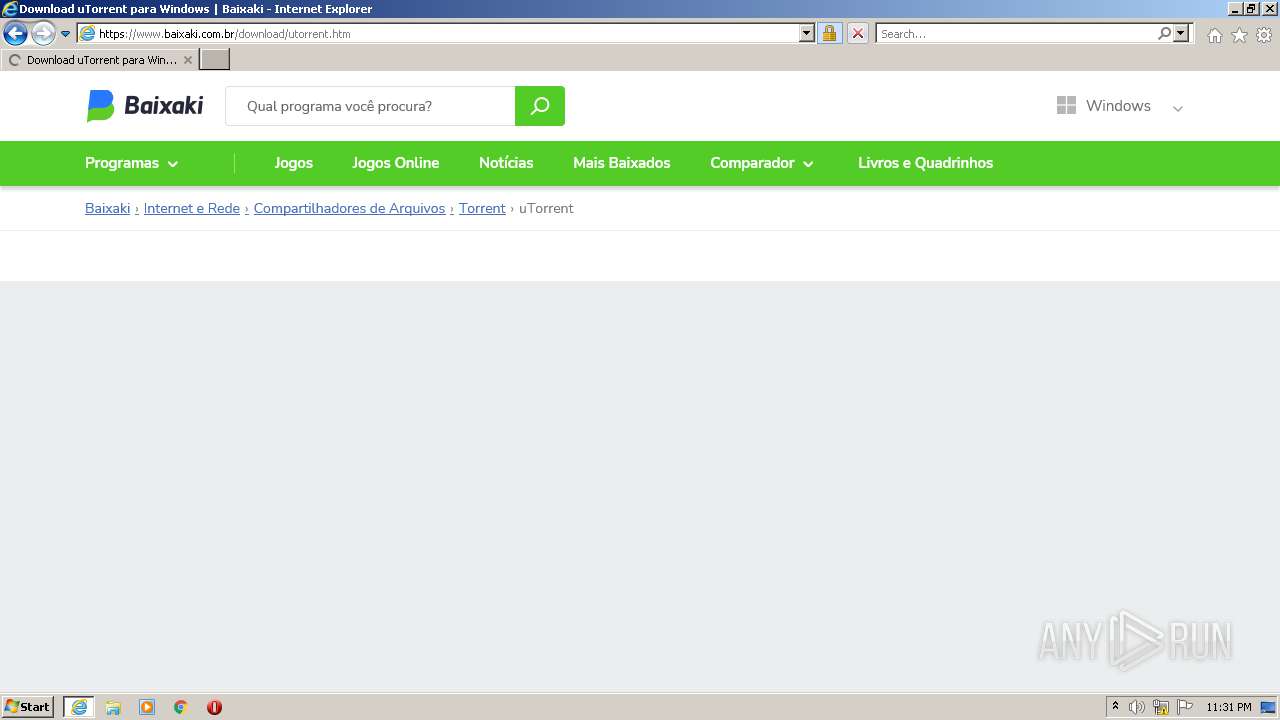The image size is (1280, 720).
Task: Stop loading with the red X button
Action: coord(858,33)
